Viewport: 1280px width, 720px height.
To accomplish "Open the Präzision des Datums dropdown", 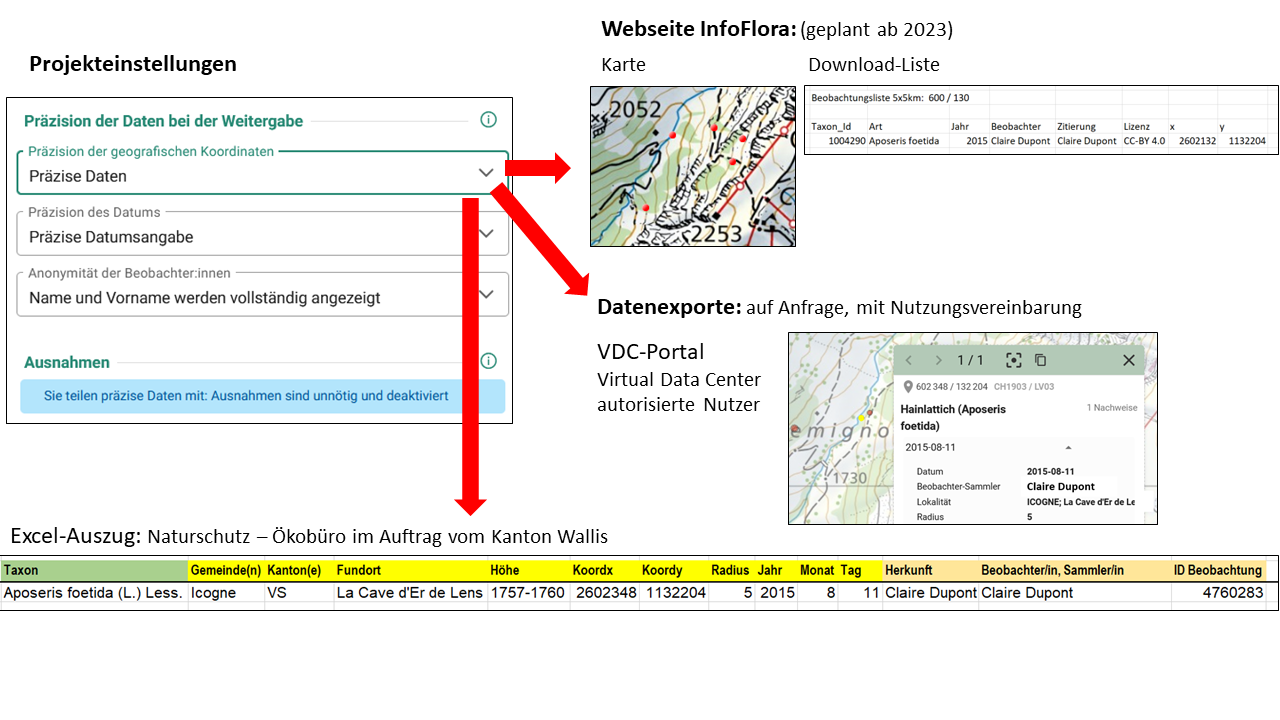I will tap(262, 233).
